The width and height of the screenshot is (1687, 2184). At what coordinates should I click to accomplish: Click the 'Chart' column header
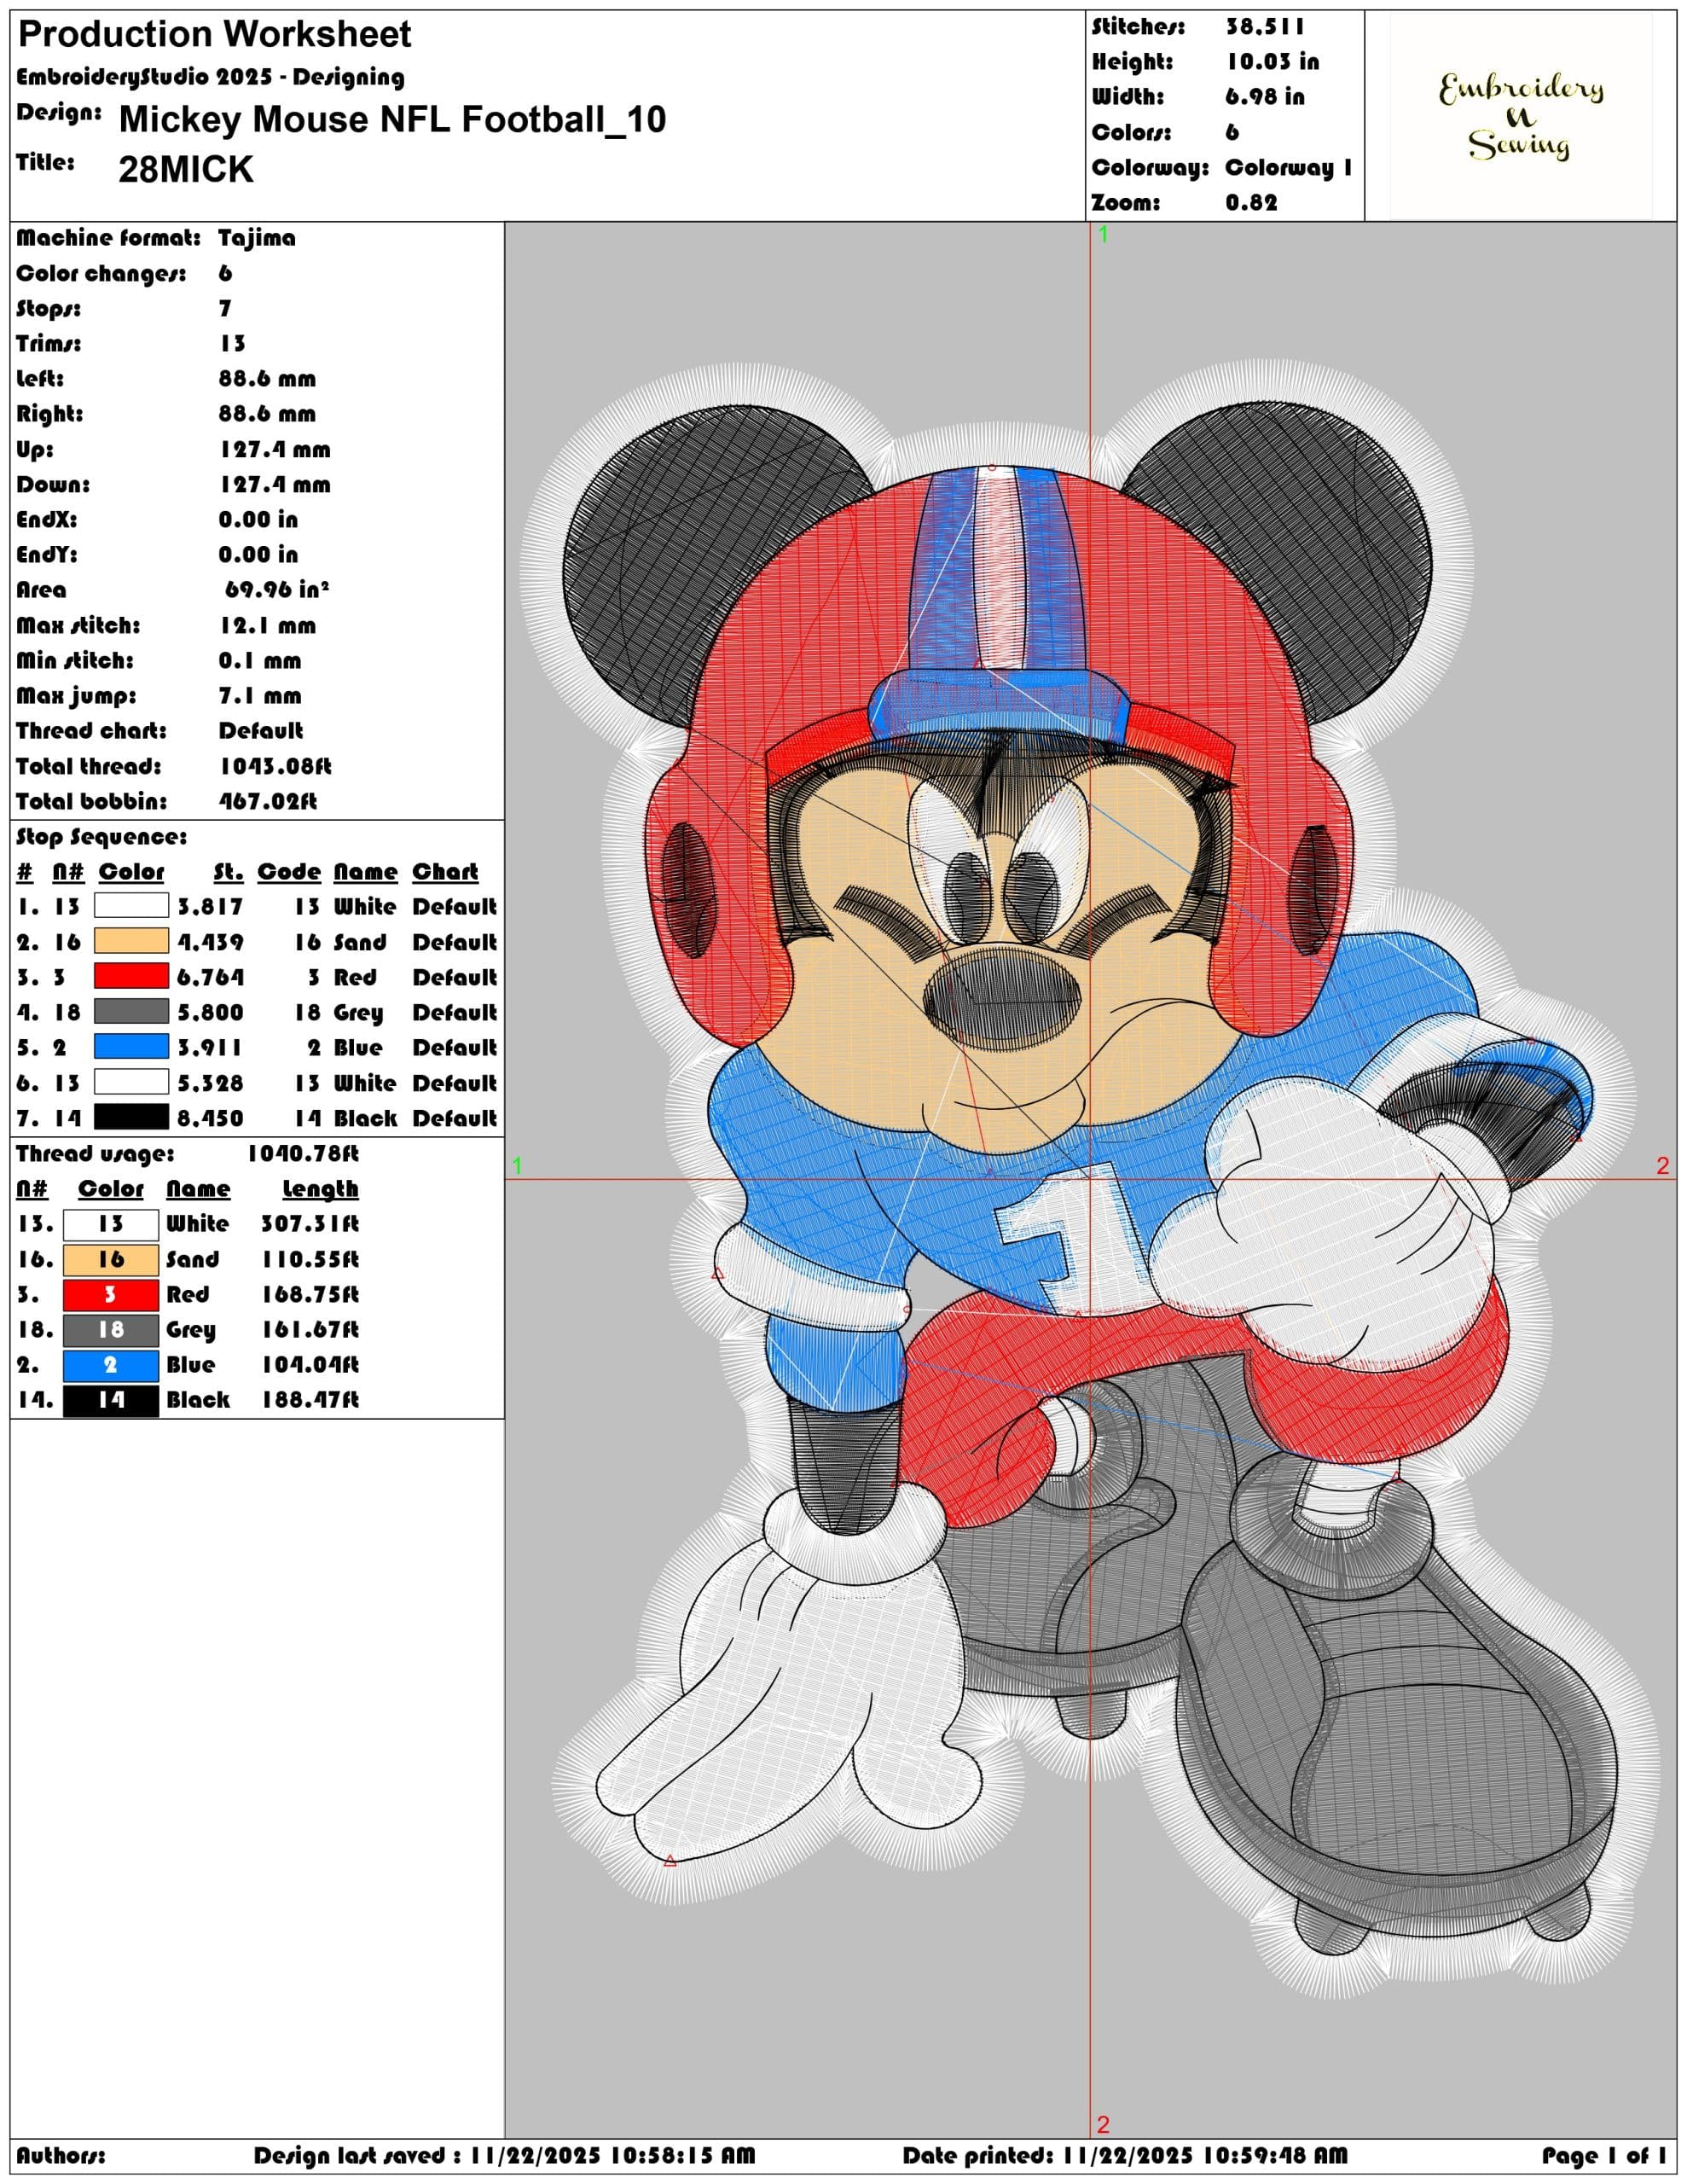point(445,872)
